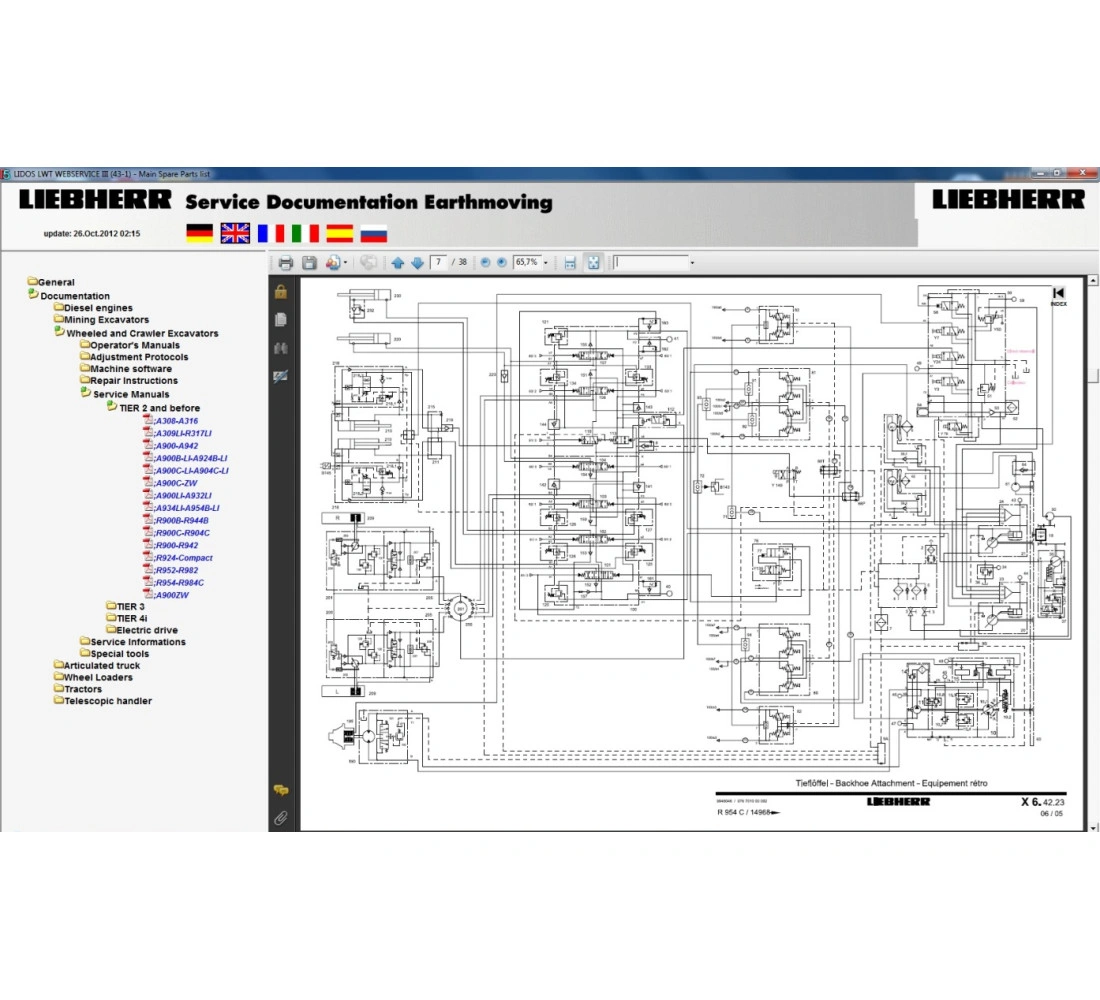Zoom out with the minus button

[x=485, y=262]
